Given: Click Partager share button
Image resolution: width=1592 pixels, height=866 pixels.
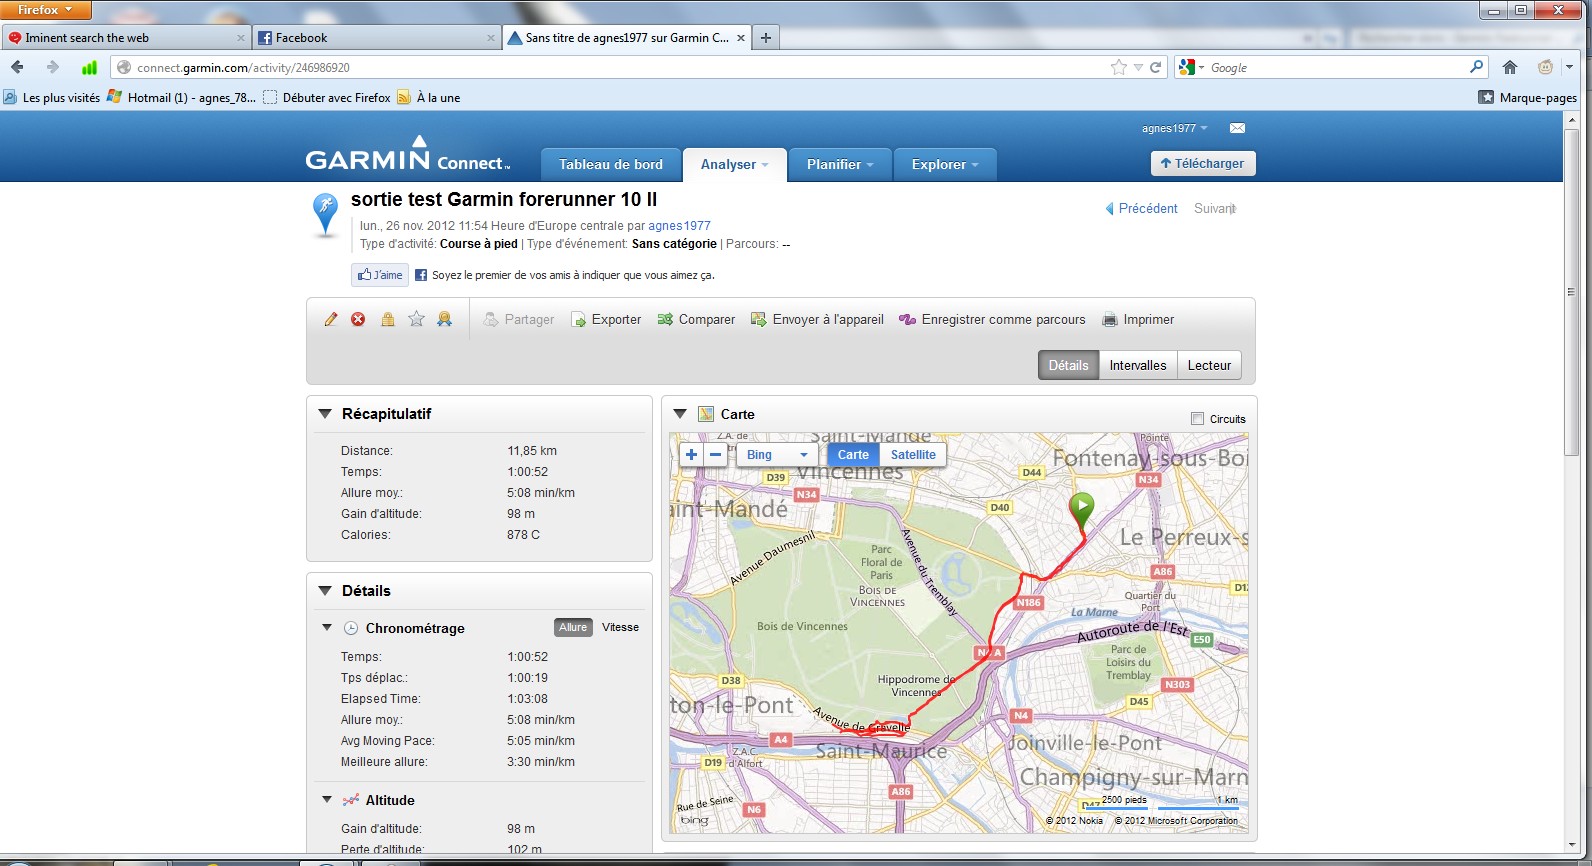Looking at the screenshot, I should (518, 319).
